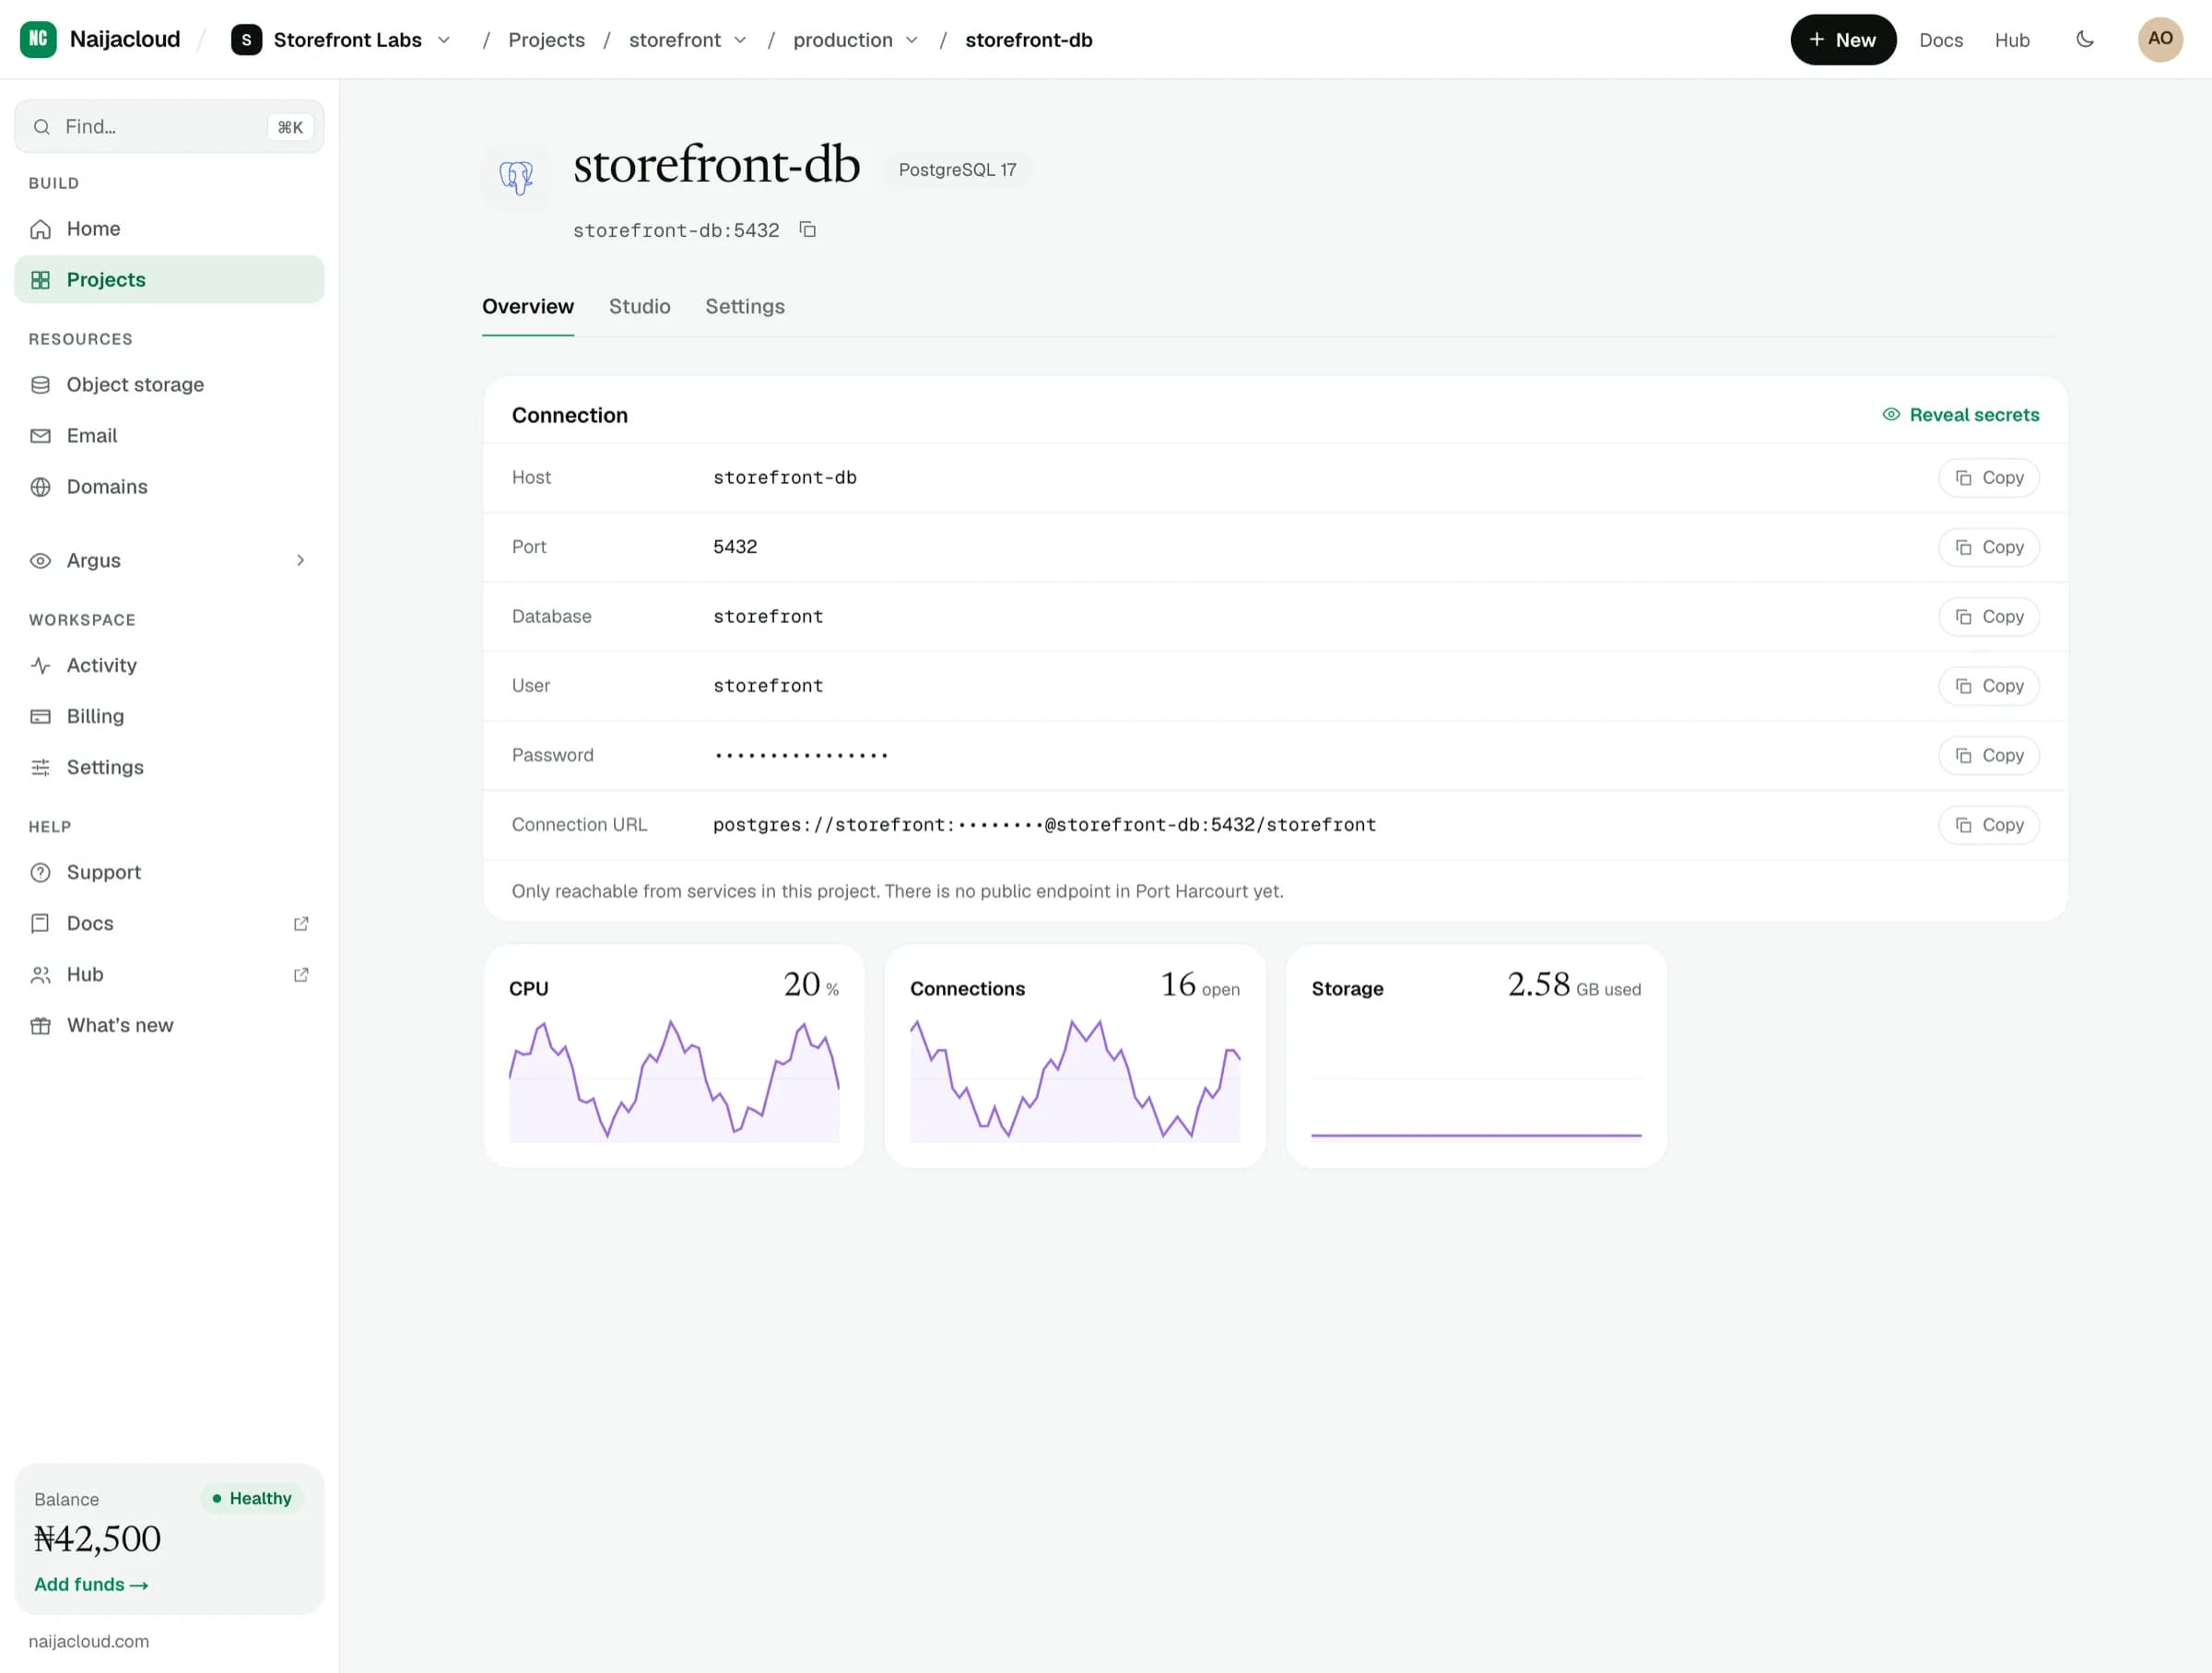This screenshot has width=2212, height=1673.
Task: Click Projects in the breadcrumb
Action: point(546,39)
